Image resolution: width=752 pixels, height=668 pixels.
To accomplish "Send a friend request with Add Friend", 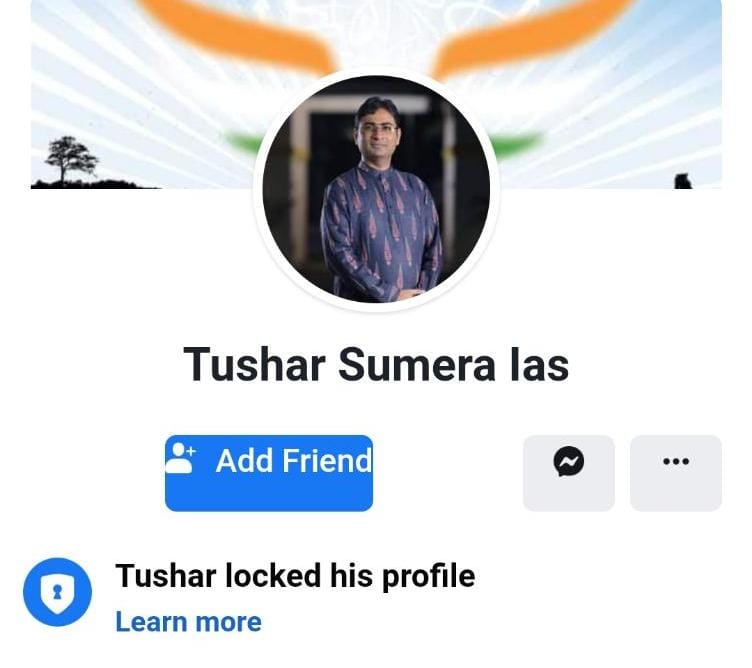I will 269,473.
